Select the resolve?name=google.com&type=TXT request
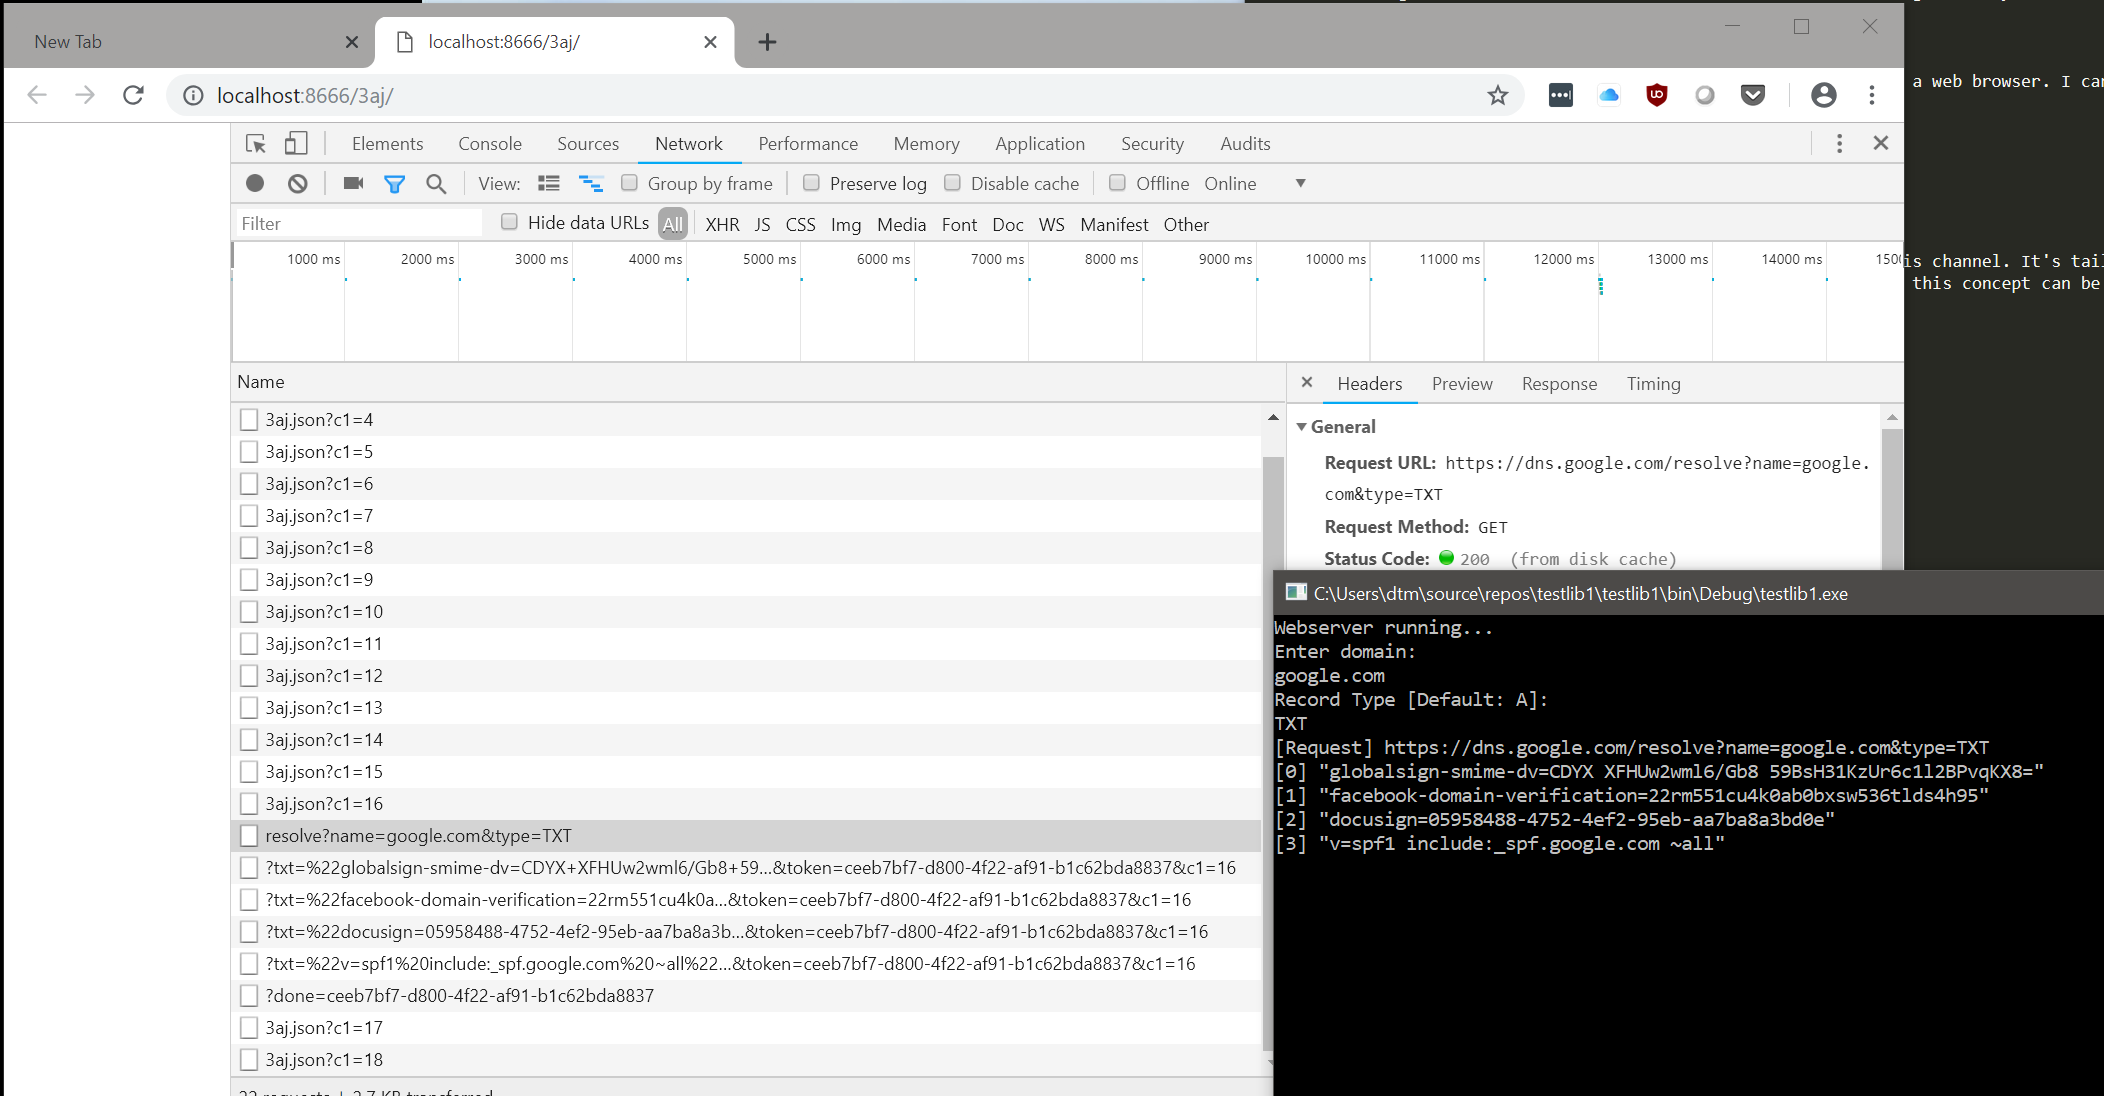Image resolution: width=2104 pixels, height=1096 pixels. [x=418, y=836]
